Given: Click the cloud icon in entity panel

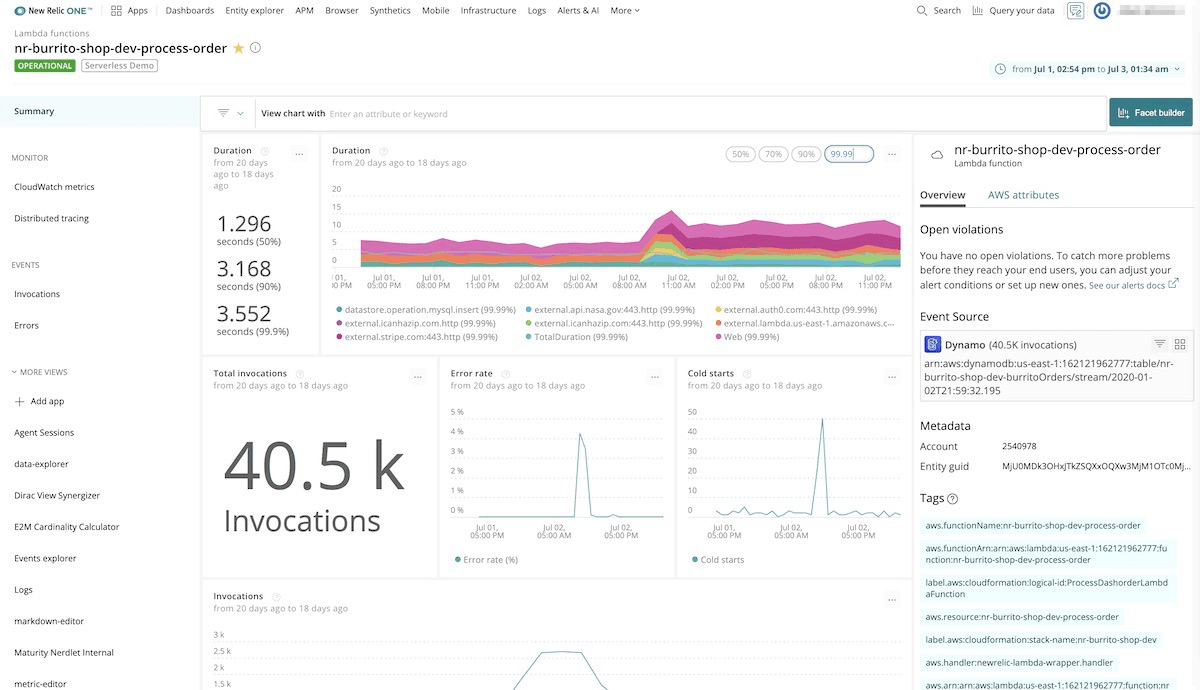Looking at the screenshot, I should pos(937,155).
